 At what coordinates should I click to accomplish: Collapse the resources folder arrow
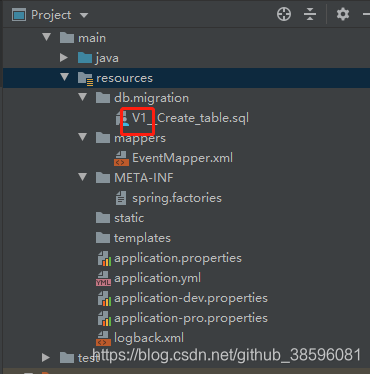point(65,77)
